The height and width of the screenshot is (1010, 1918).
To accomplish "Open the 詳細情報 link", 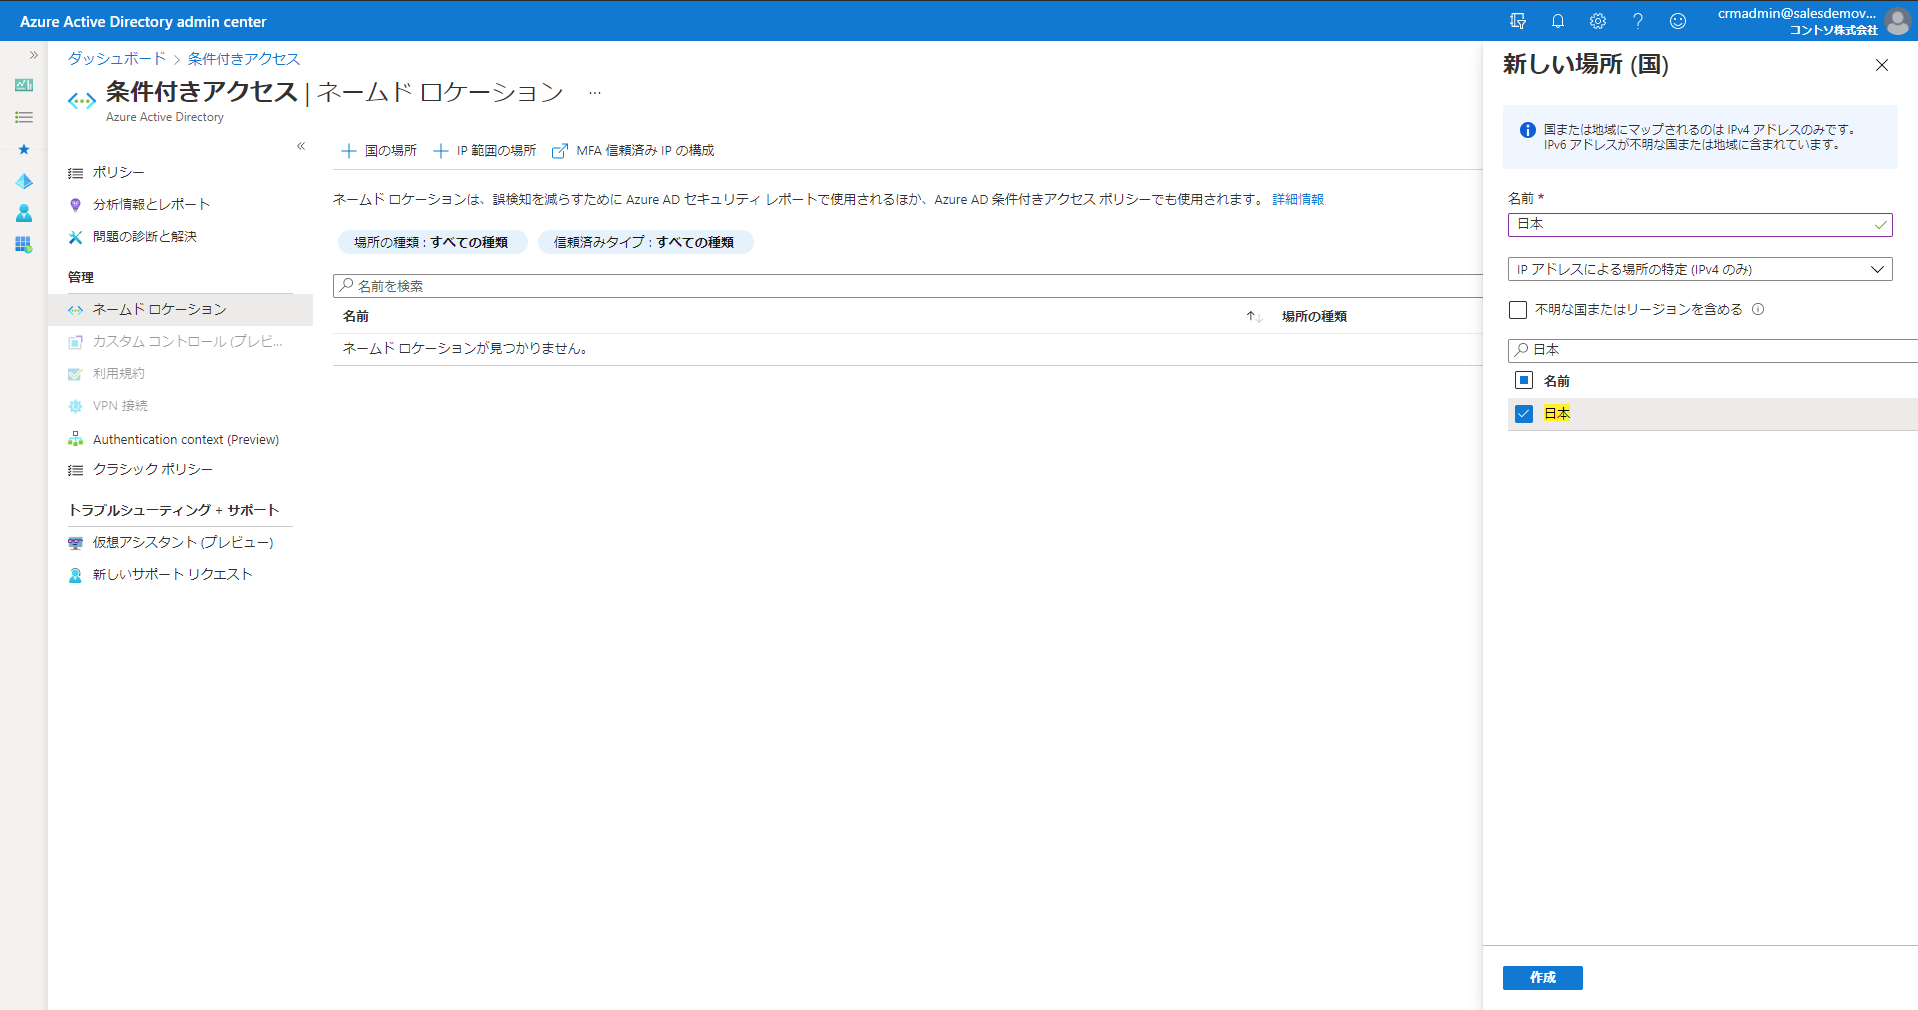I will click(1298, 199).
